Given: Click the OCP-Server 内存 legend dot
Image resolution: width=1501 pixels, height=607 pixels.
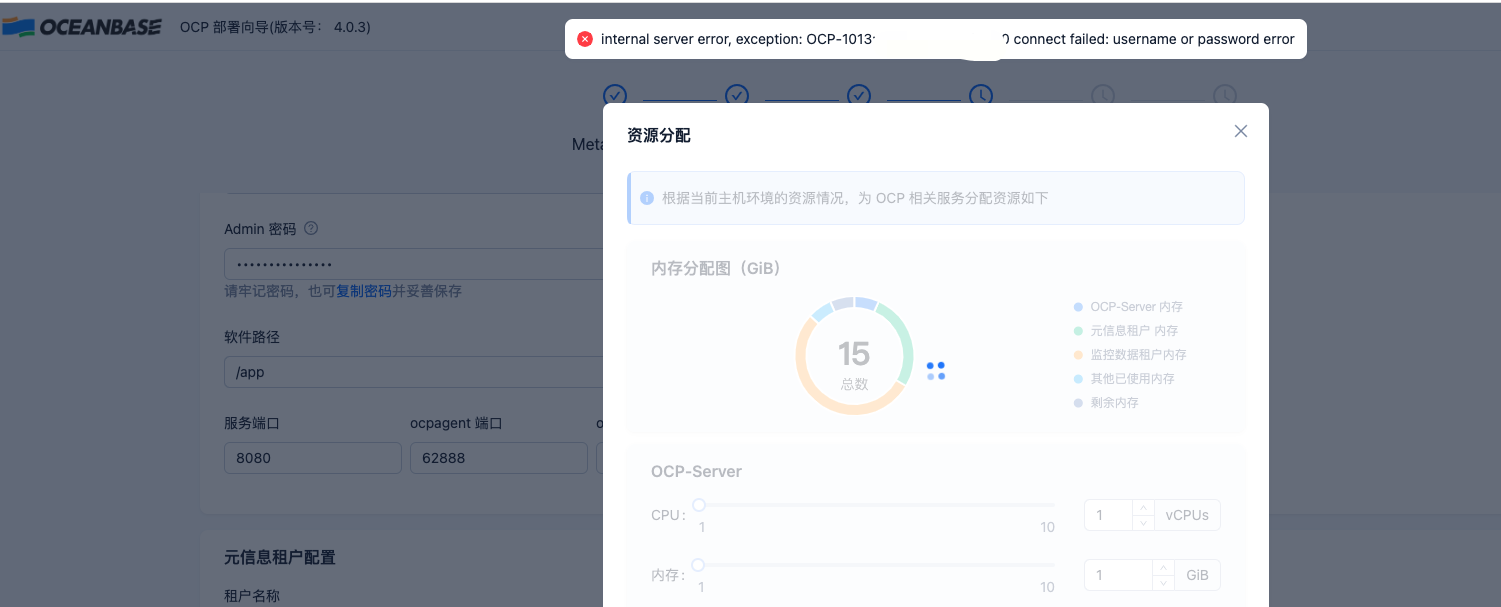Looking at the screenshot, I should click(1078, 307).
